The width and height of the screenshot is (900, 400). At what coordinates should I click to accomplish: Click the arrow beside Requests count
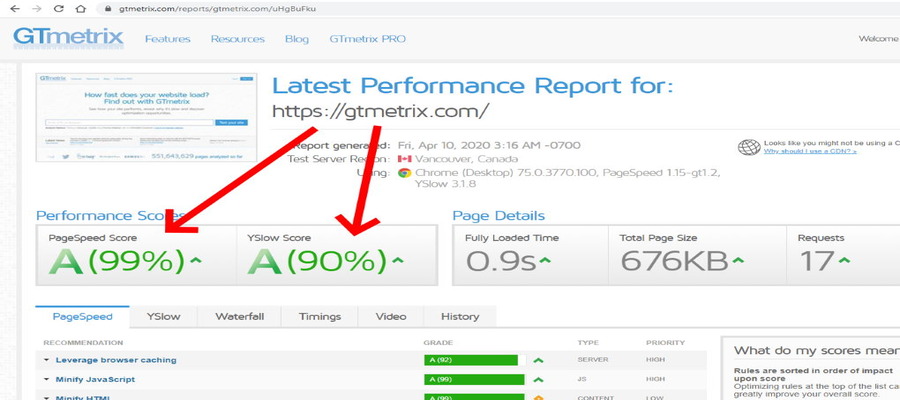(x=843, y=261)
